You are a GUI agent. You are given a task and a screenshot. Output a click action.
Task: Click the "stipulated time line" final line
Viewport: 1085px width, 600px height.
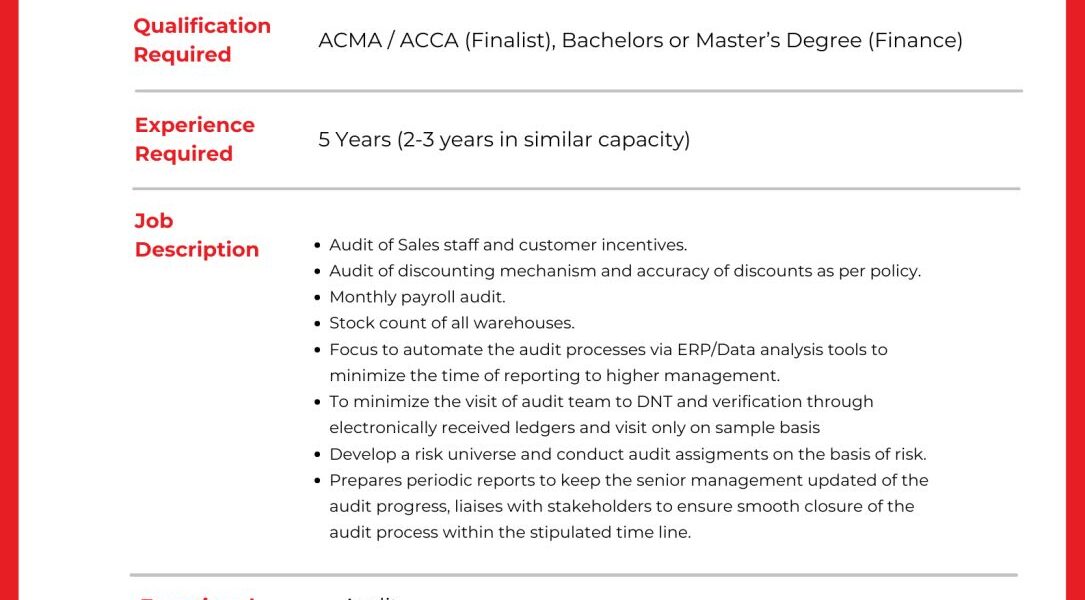510,532
